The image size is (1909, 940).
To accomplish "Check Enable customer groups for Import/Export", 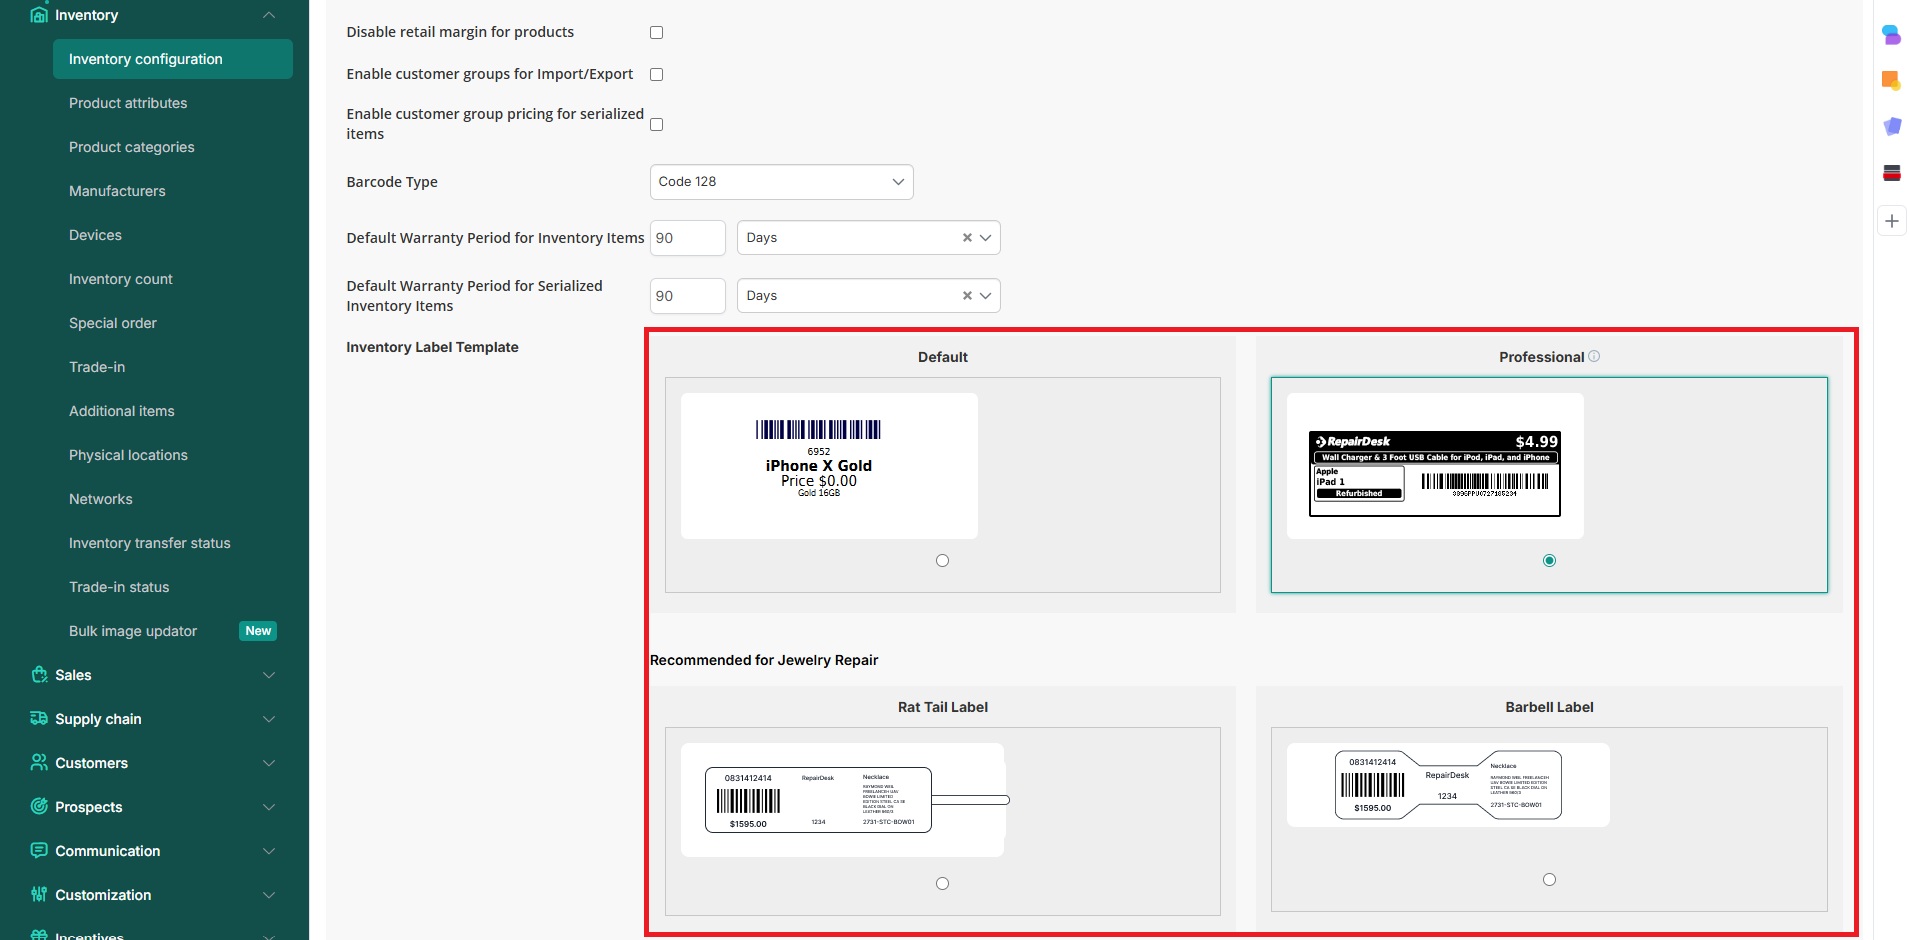I will [x=657, y=75].
